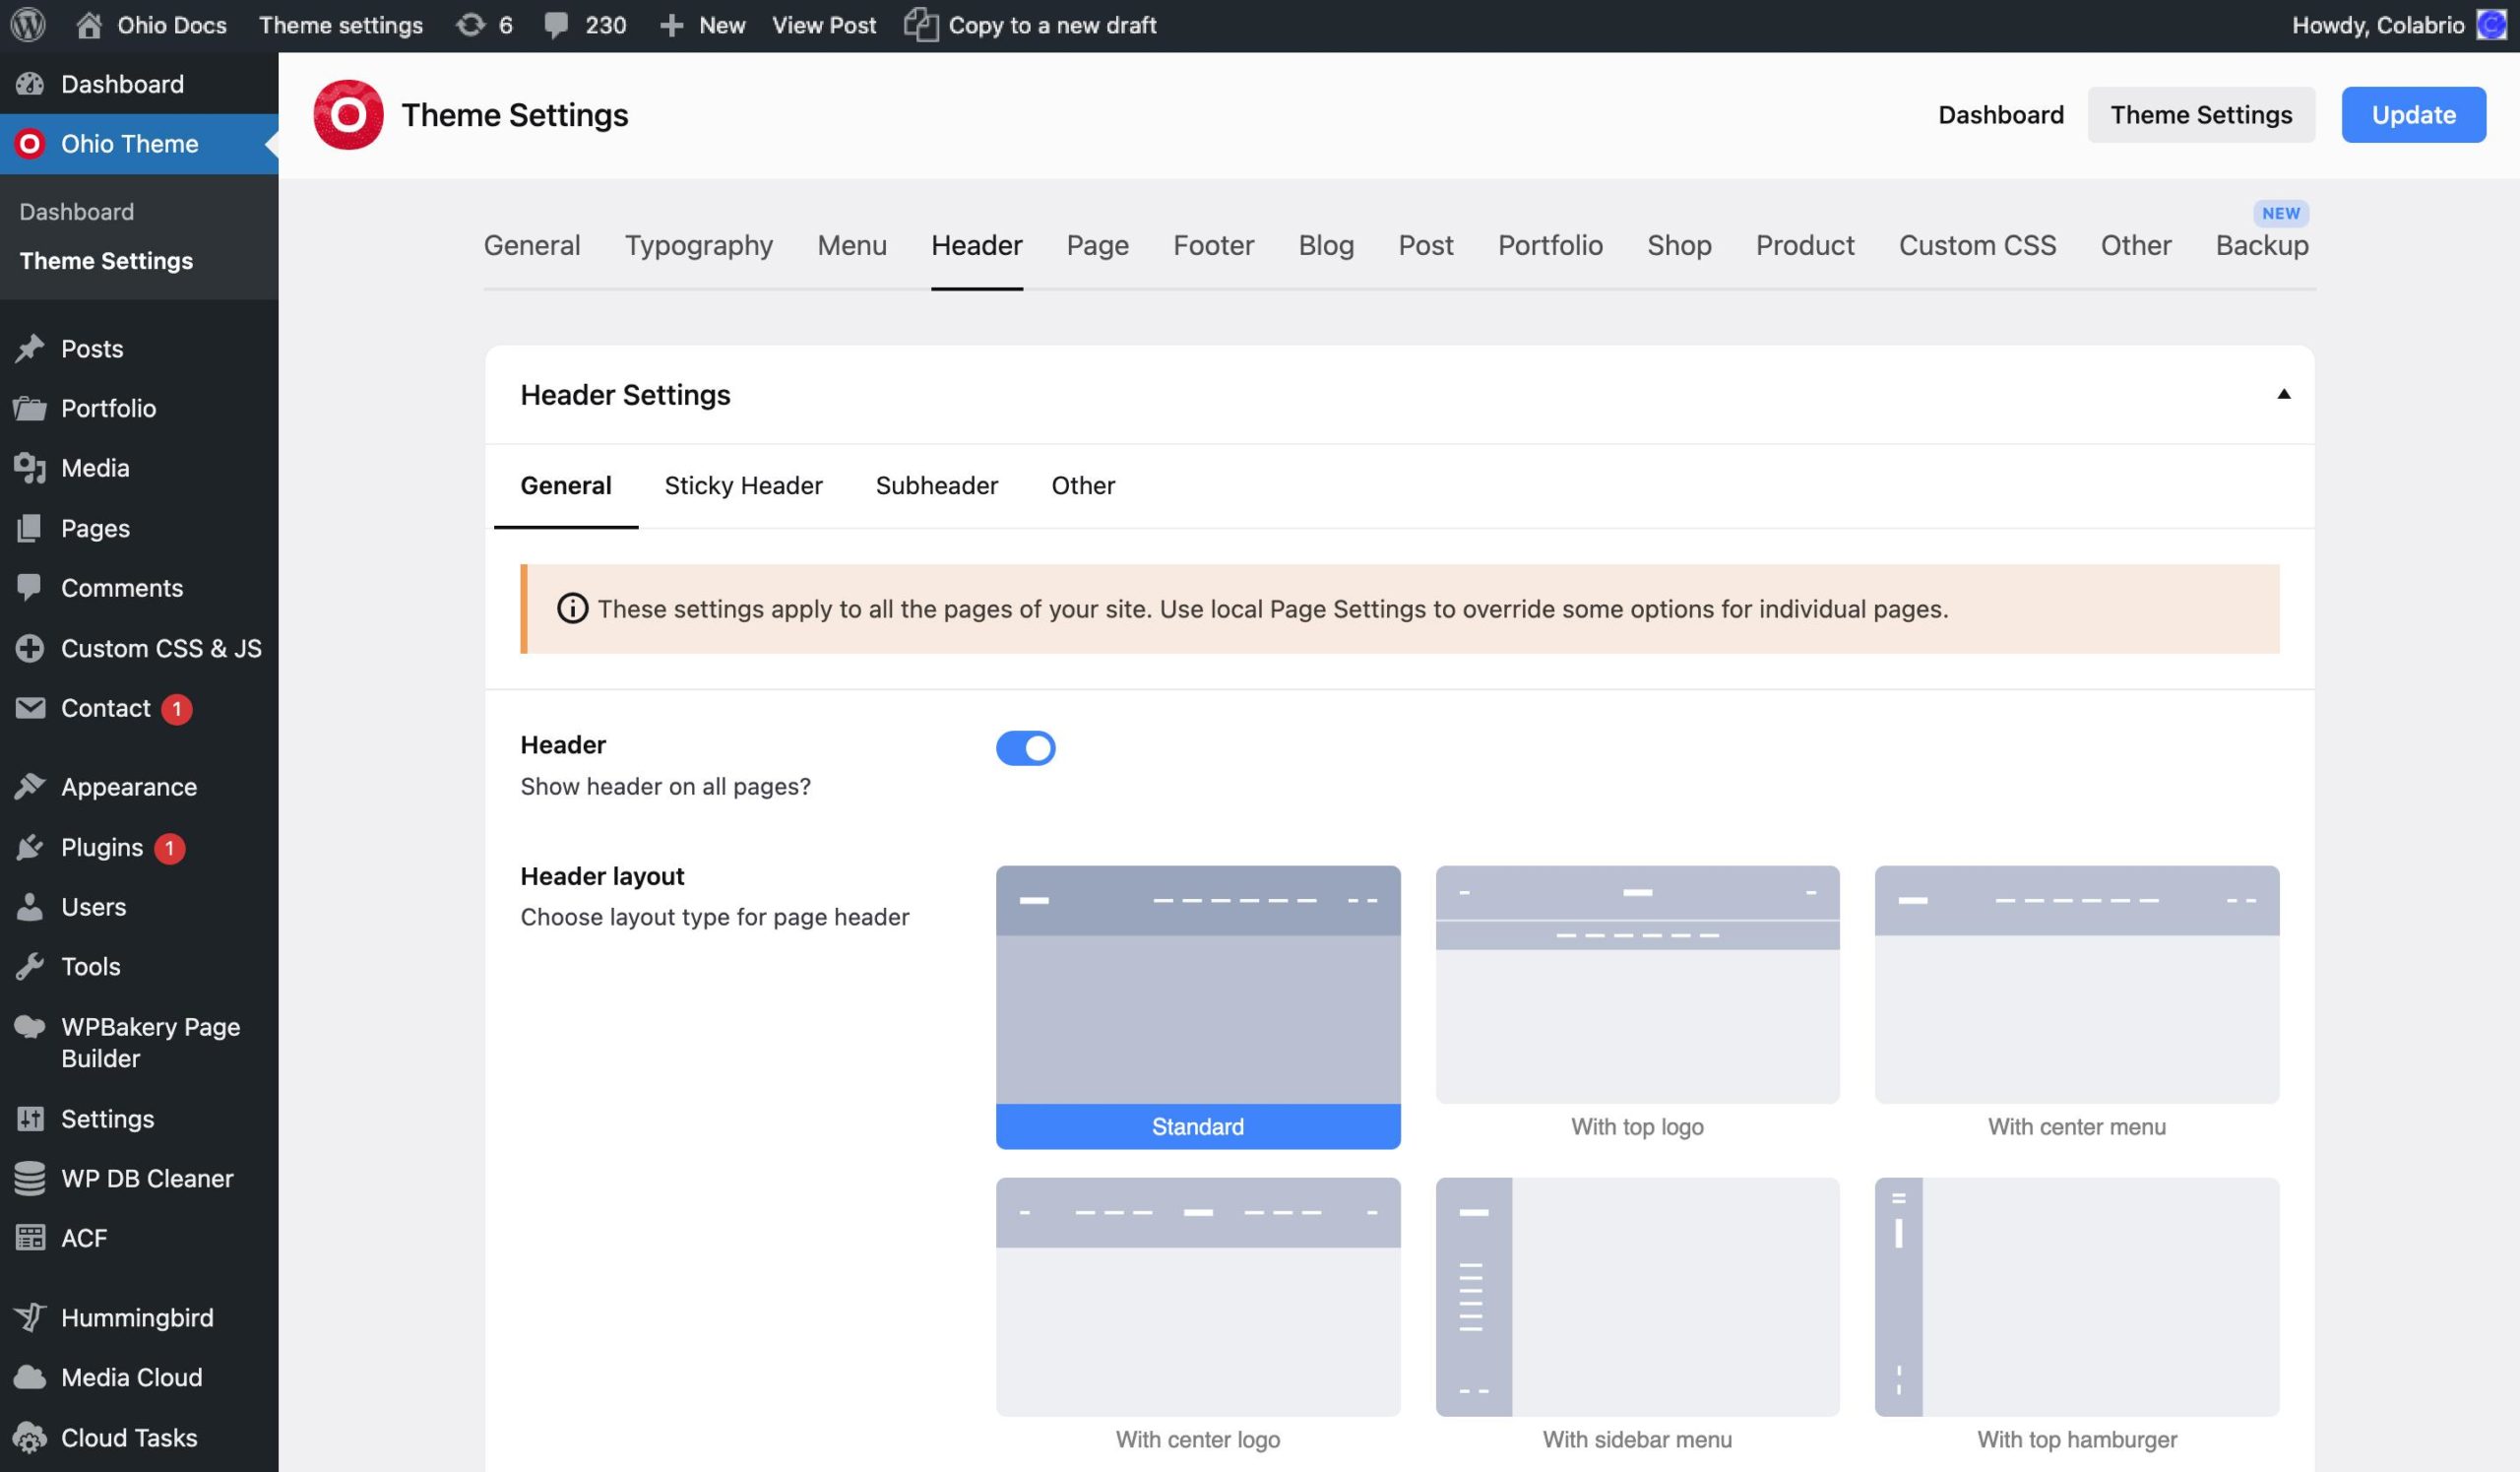Image resolution: width=2520 pixels, height=1472 pixels.
Task: Click the Custom CSS & JS plus icon
Action: tap(30, 648)
